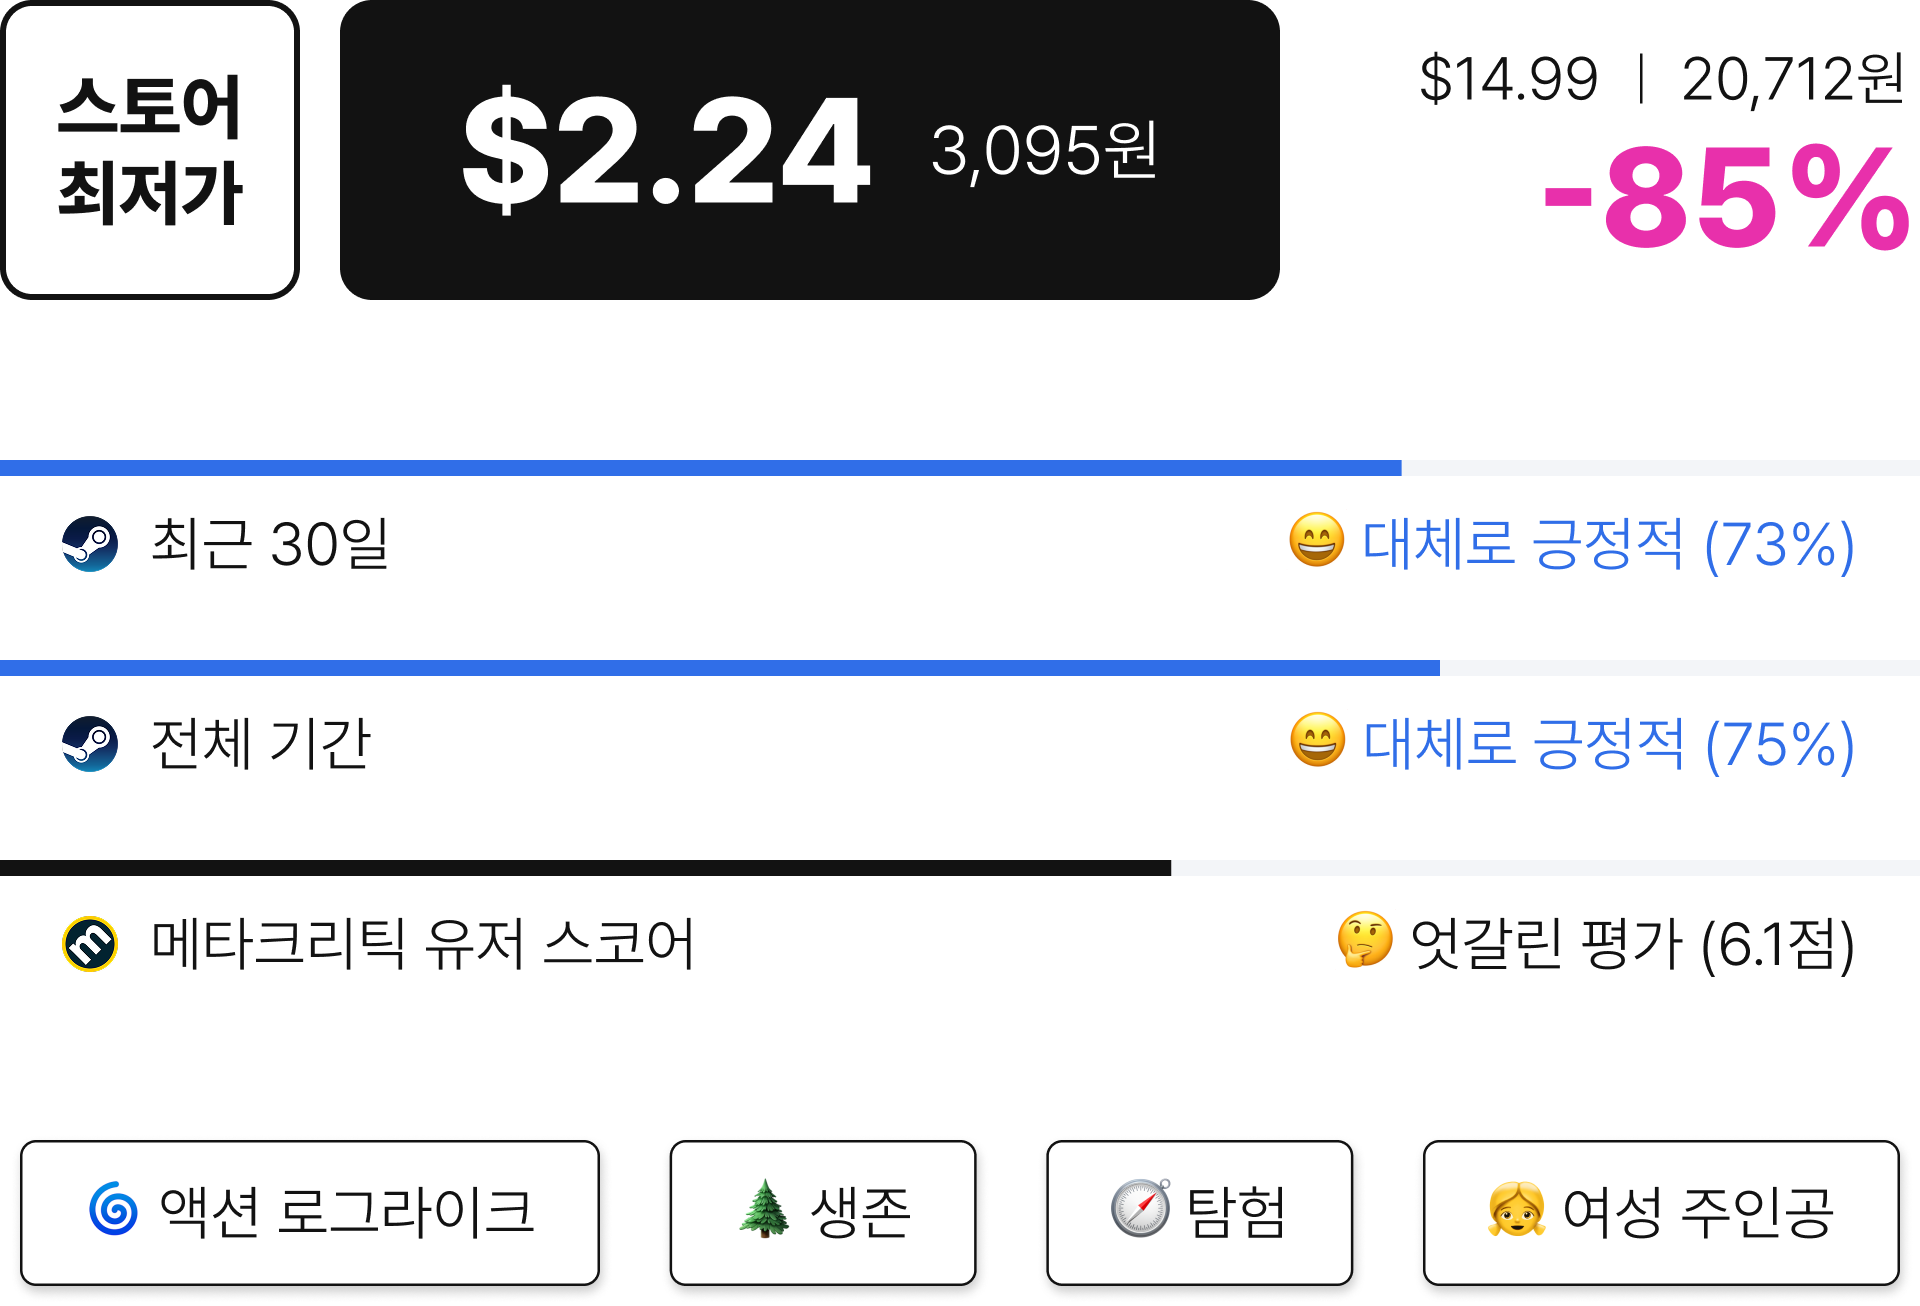The height and width of the screenshot is (1306, 1920).
Task: Click the pink -85% discount label
Action: (x=1727, y=198)
